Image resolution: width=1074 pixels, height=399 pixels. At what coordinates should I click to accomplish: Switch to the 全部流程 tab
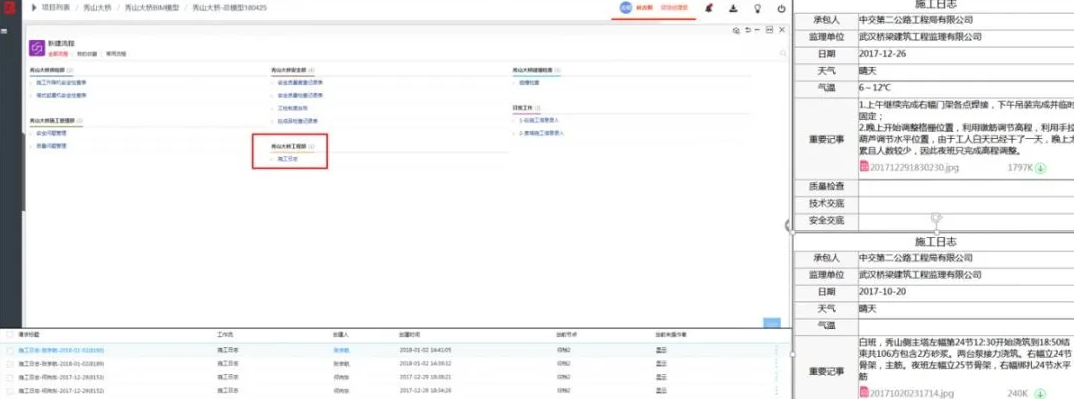57,53
